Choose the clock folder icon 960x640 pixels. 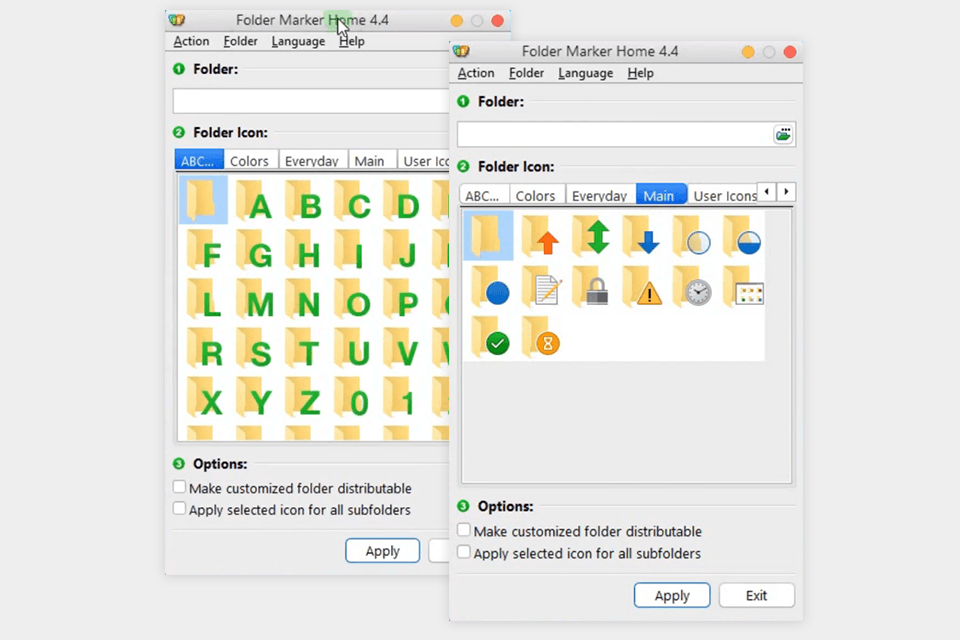coord(697,292)
